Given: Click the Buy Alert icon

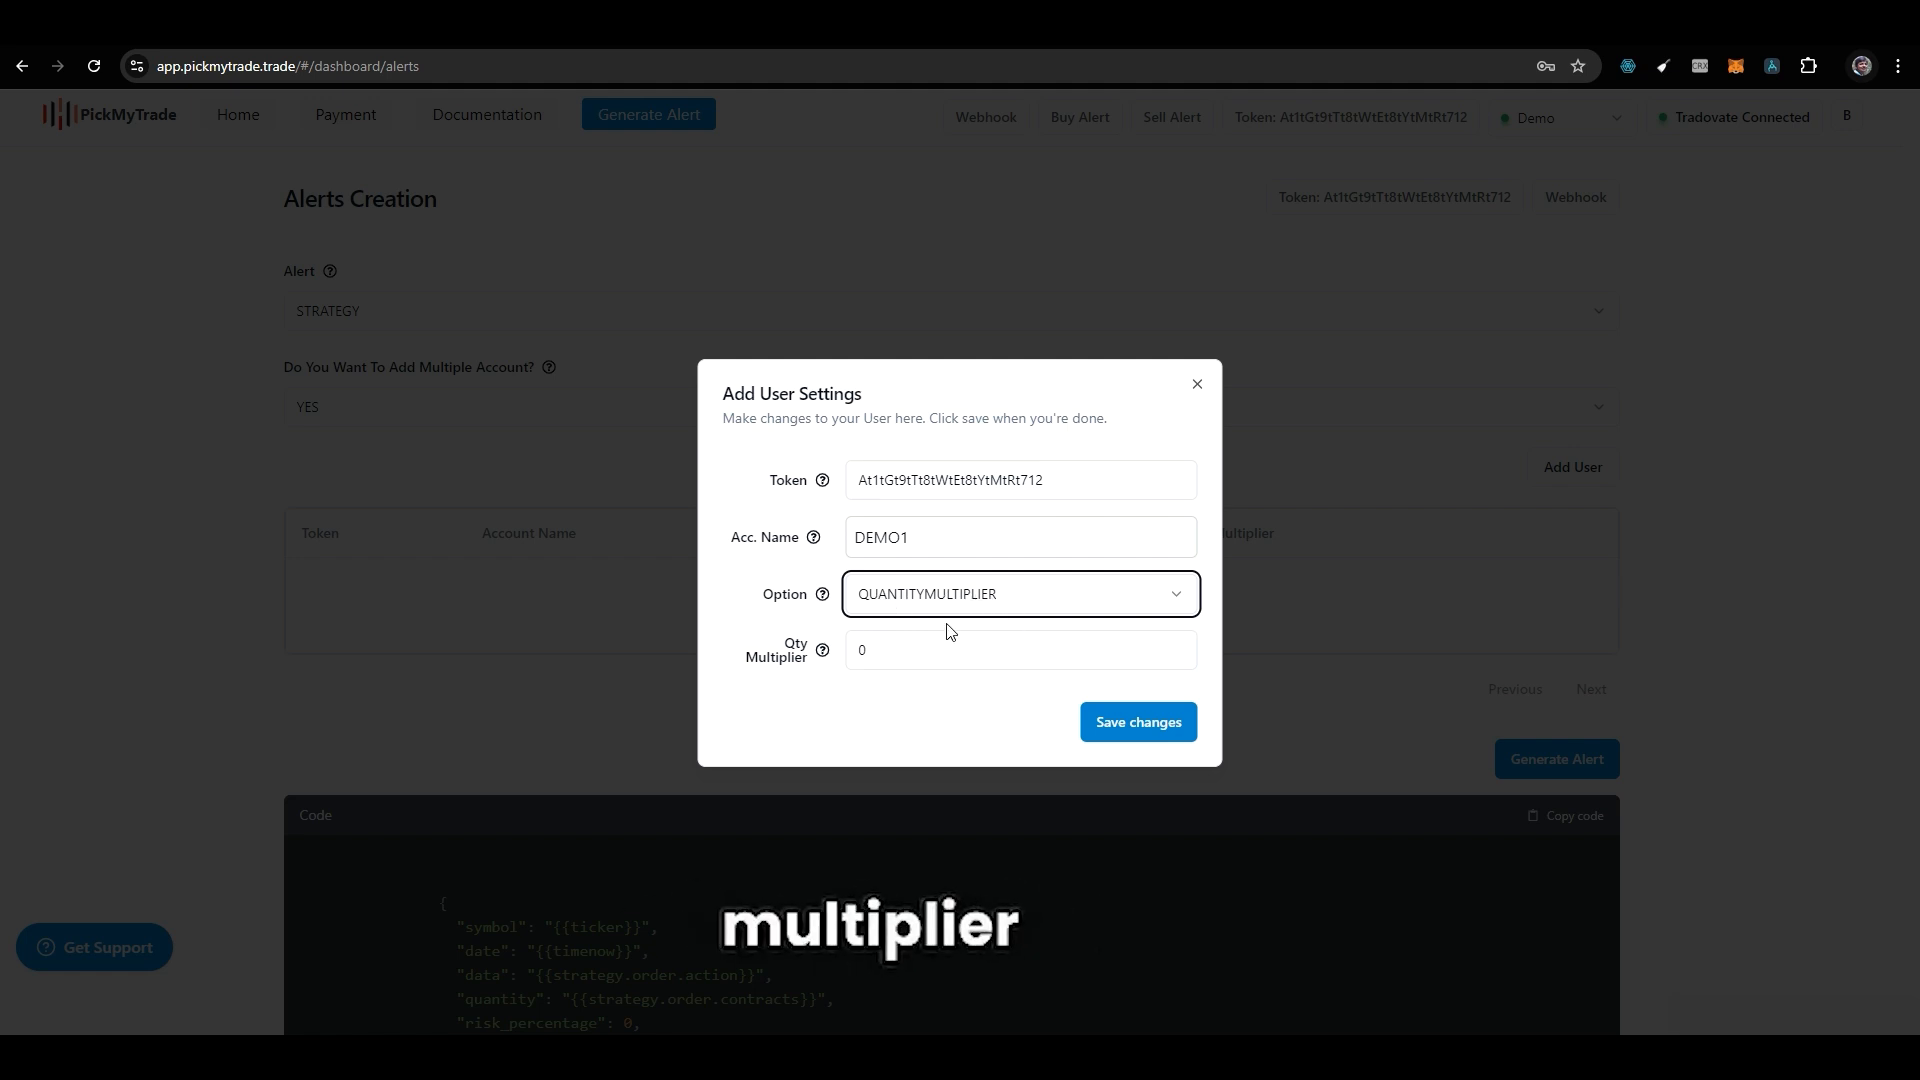Looking at the screenshot, I should 1080,117.
